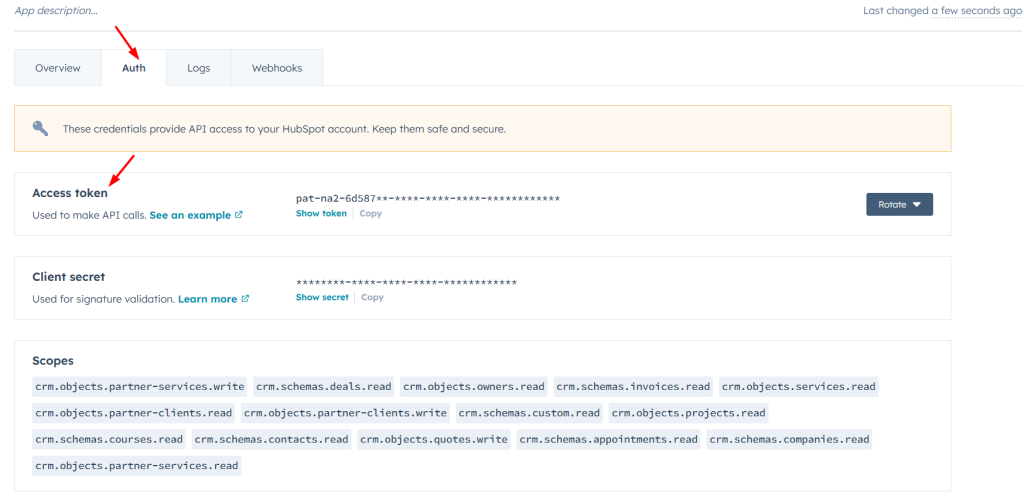Click the masked access token value
Image resolution: width=1024 pixels, height=499 pixels.
click(x=428, y=198)
